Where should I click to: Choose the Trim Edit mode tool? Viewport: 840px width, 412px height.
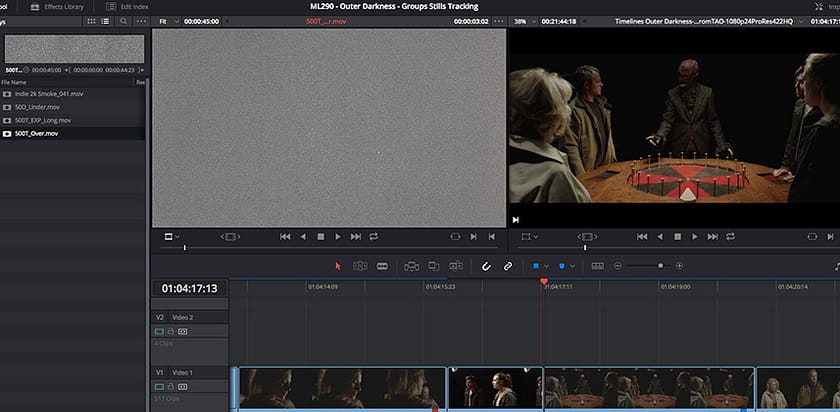[x=360, y=266]
